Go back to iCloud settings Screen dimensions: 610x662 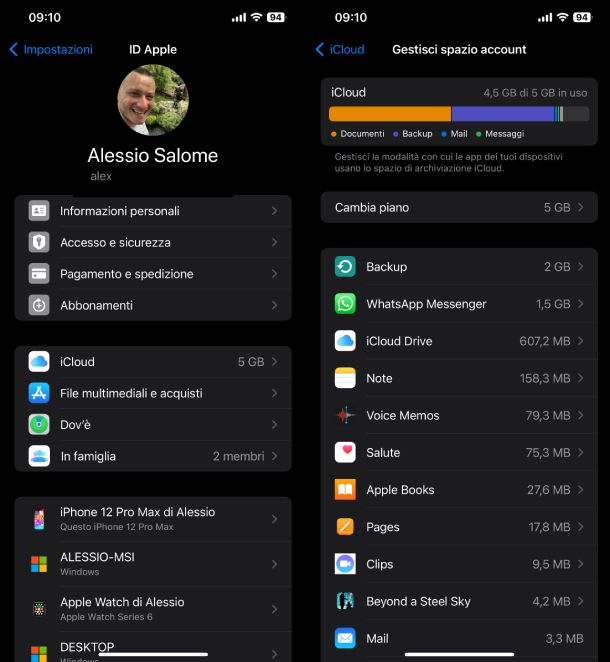click(x=340, y=49)
